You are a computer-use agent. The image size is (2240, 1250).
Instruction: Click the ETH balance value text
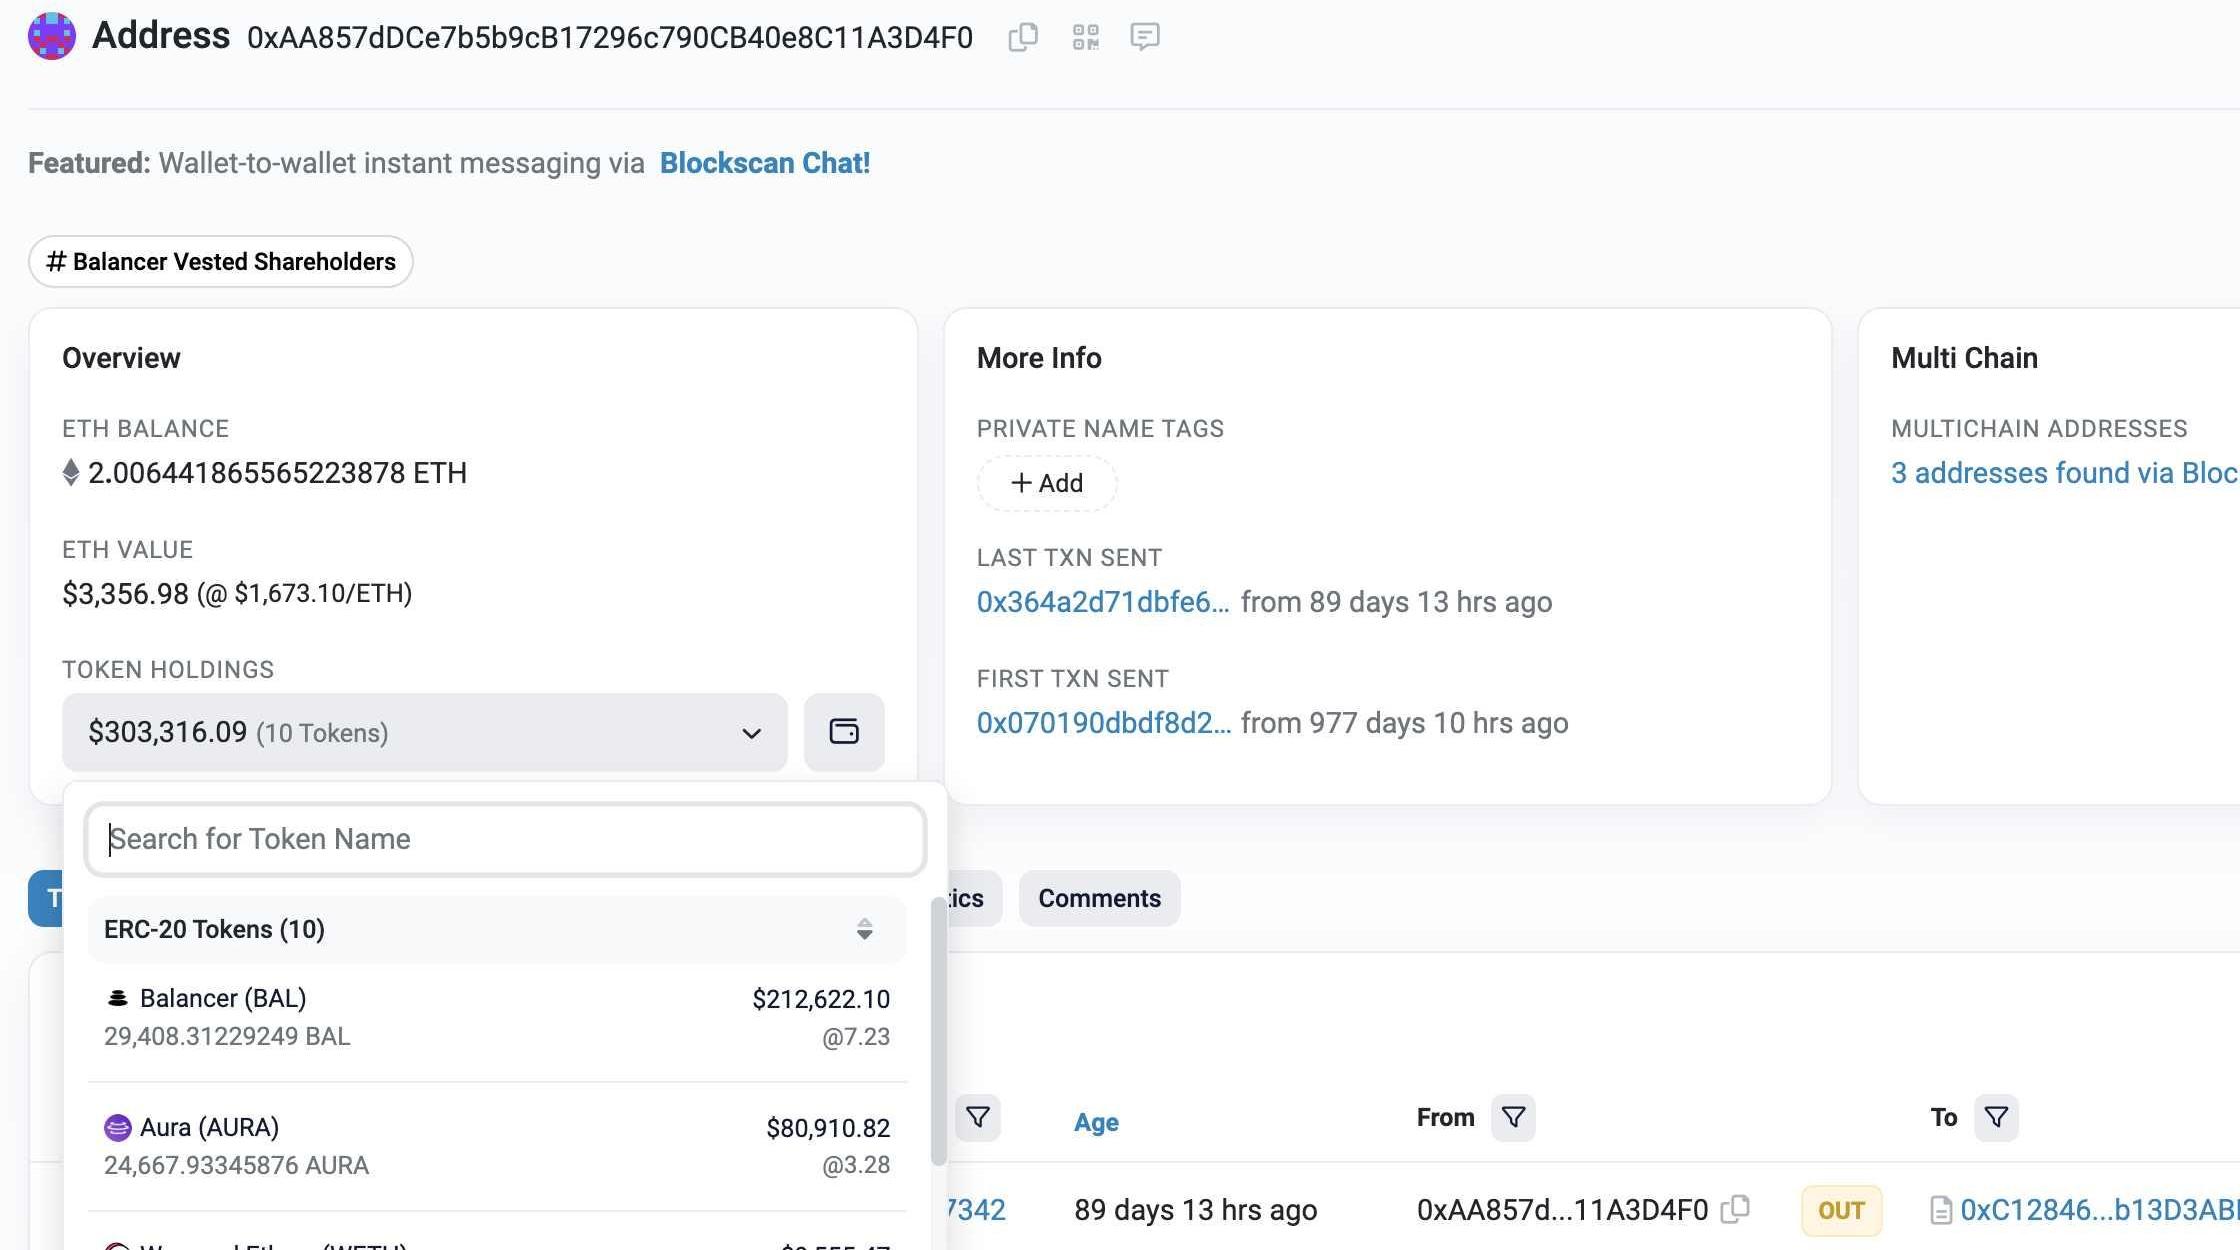point(277,473)
